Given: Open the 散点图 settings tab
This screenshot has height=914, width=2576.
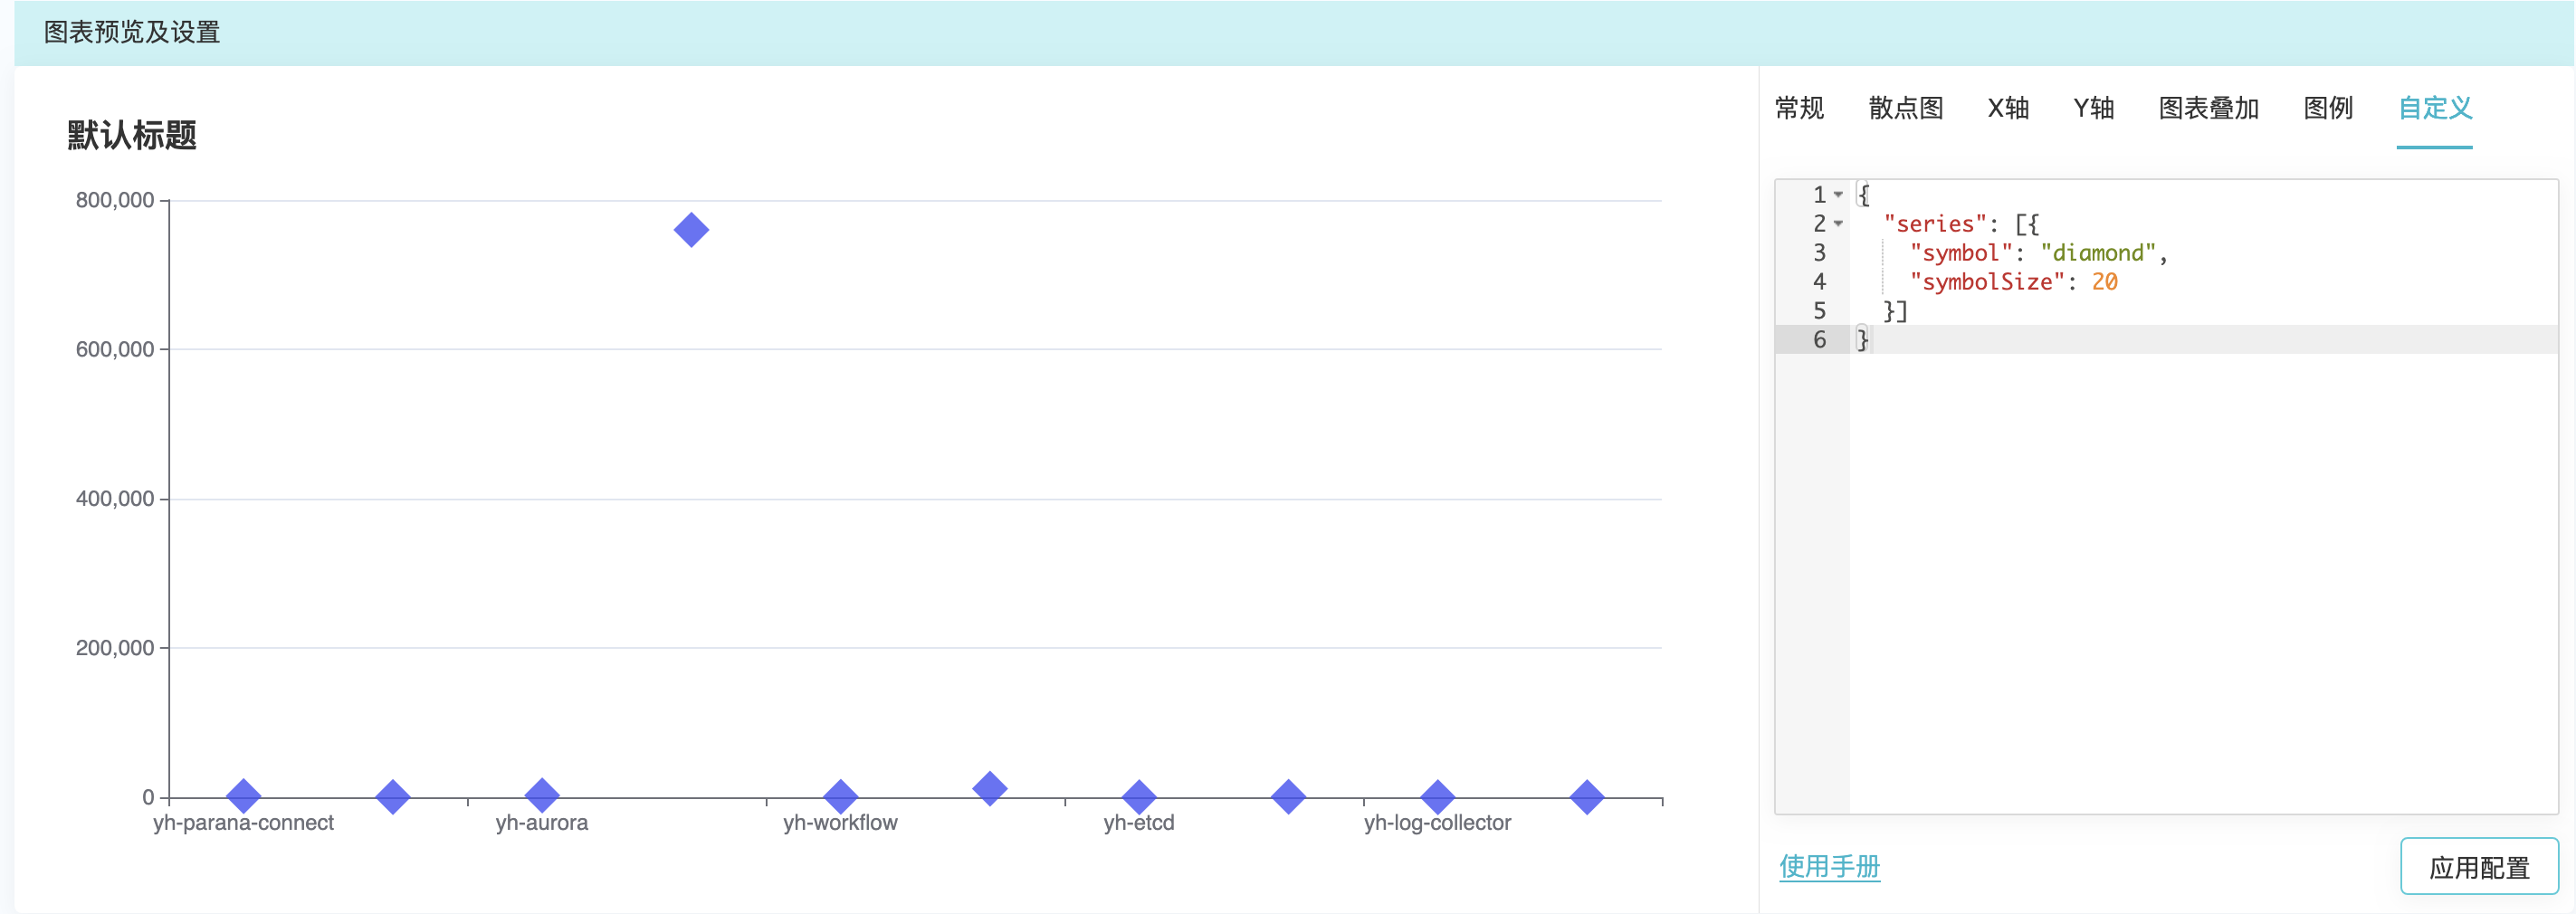Looking at the screenshot, I should pyautogui.click(x=1905, y=108).
